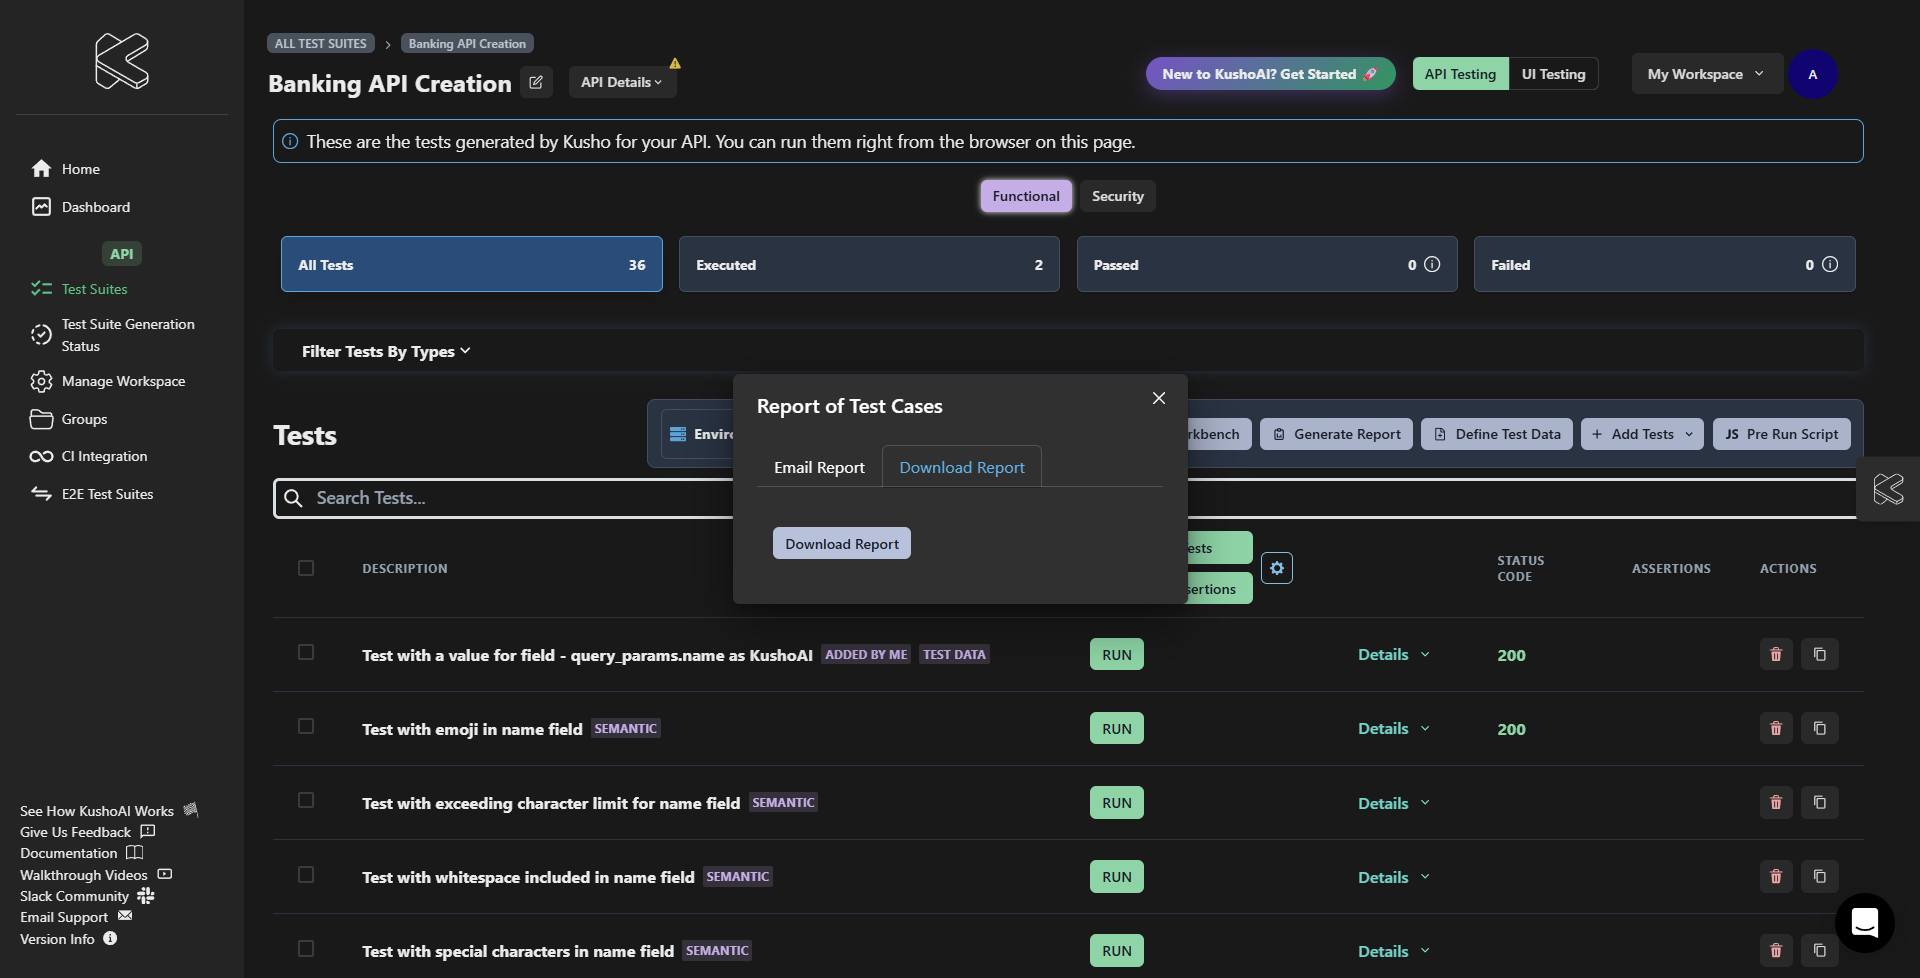Open the Add Tests dropdown

[x=1642, y=434]
